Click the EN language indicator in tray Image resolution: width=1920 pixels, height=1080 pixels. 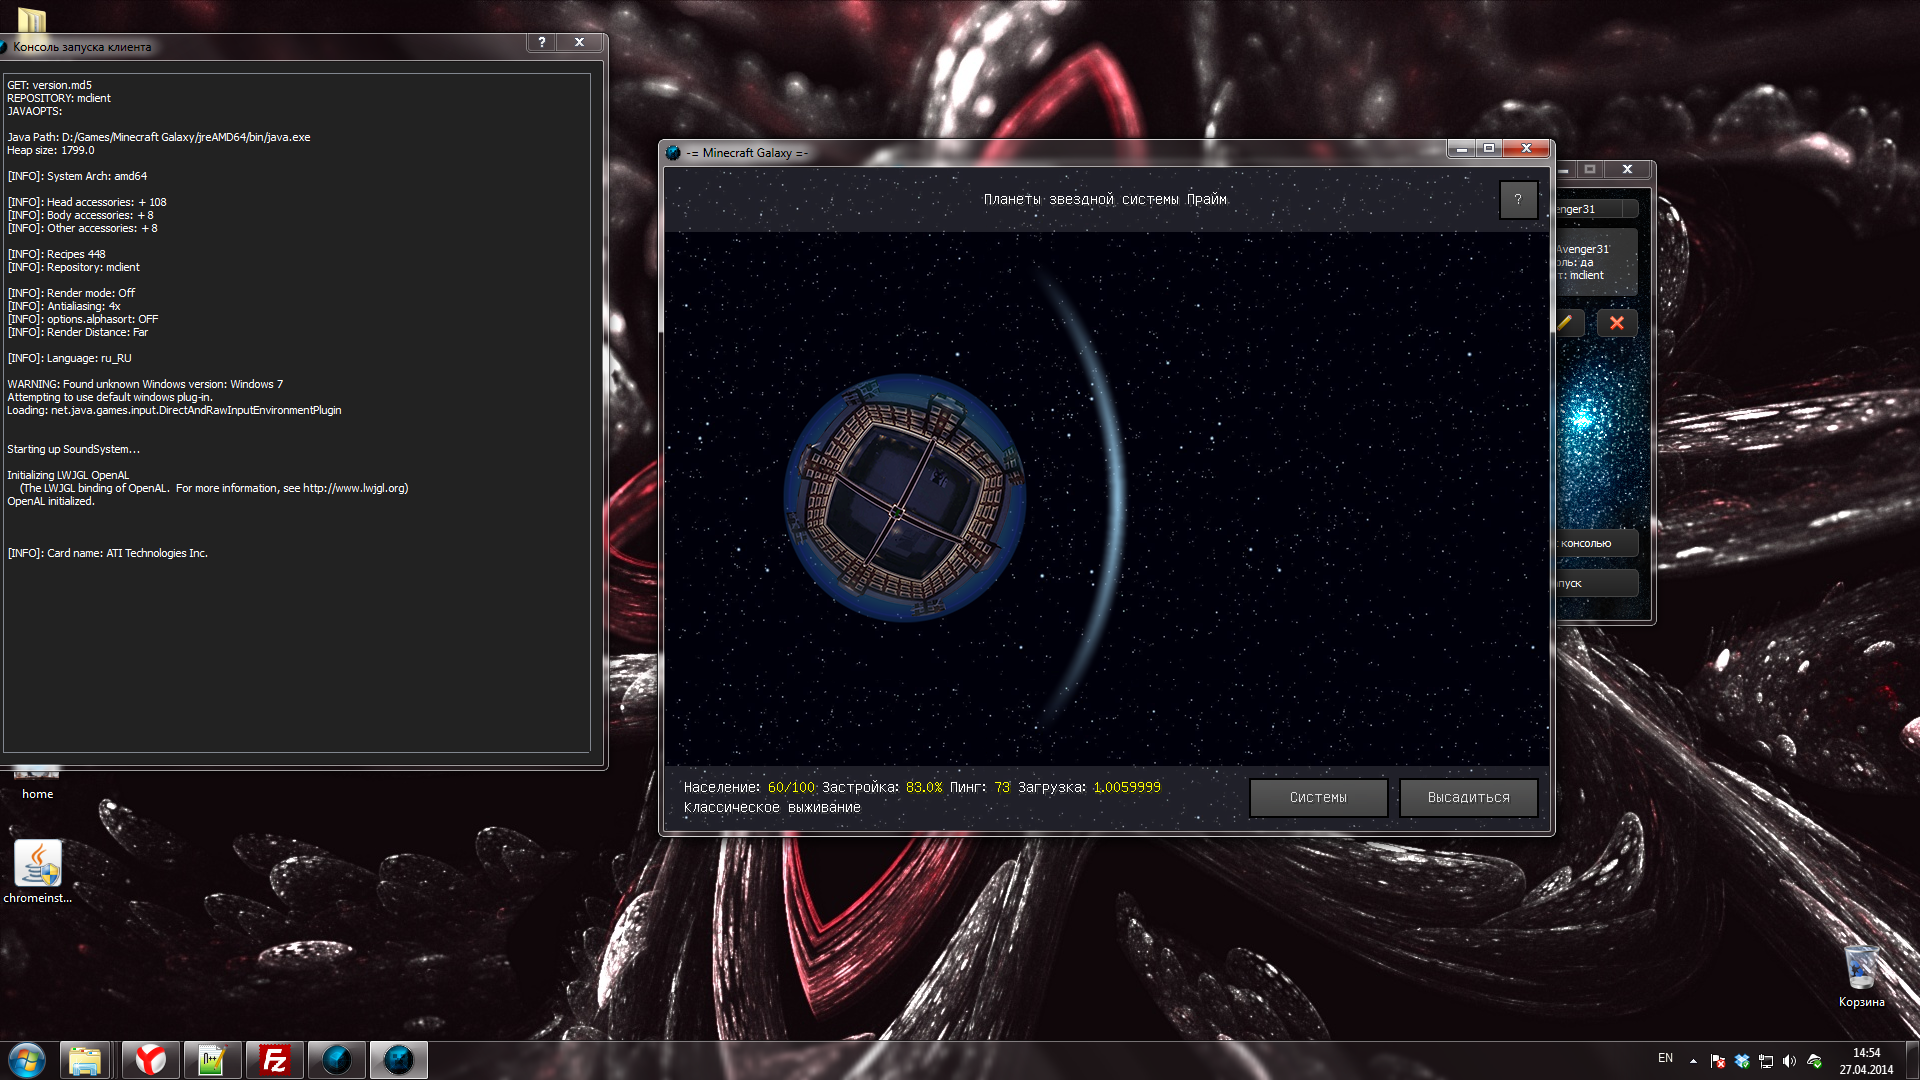pos(1665,1058)
